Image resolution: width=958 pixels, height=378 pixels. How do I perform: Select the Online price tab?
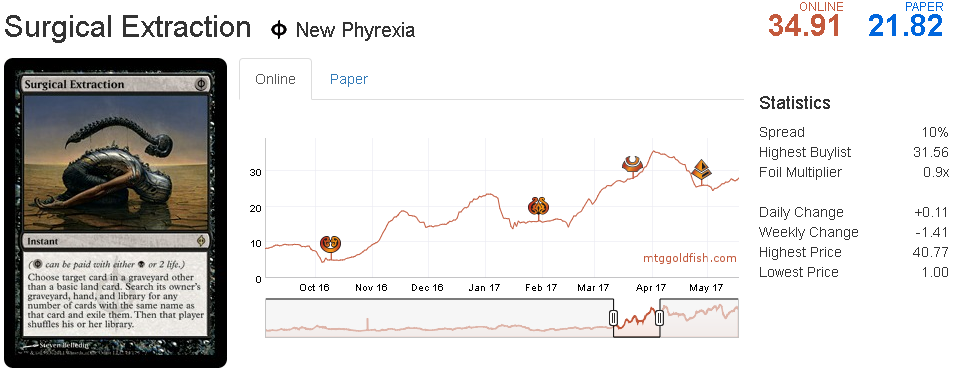(x=276, y=79)
